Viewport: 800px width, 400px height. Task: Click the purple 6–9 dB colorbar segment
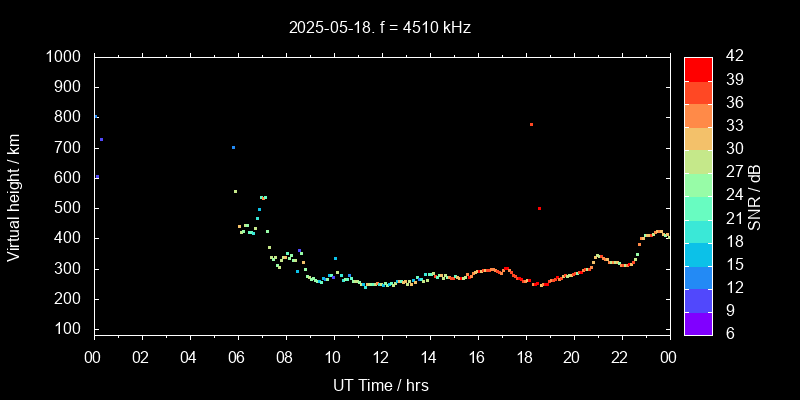(698, 323)
